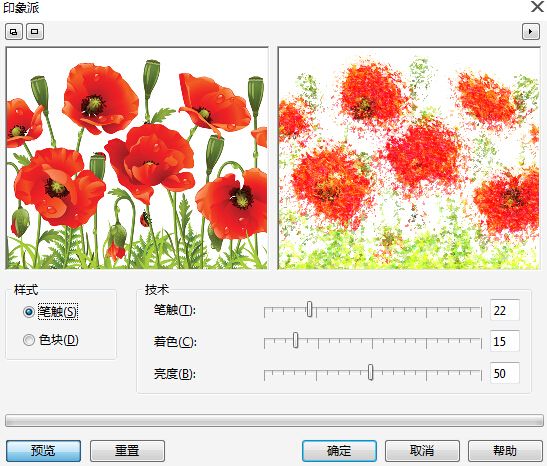Cancel with the 取消 button

(x=422, y=451)
